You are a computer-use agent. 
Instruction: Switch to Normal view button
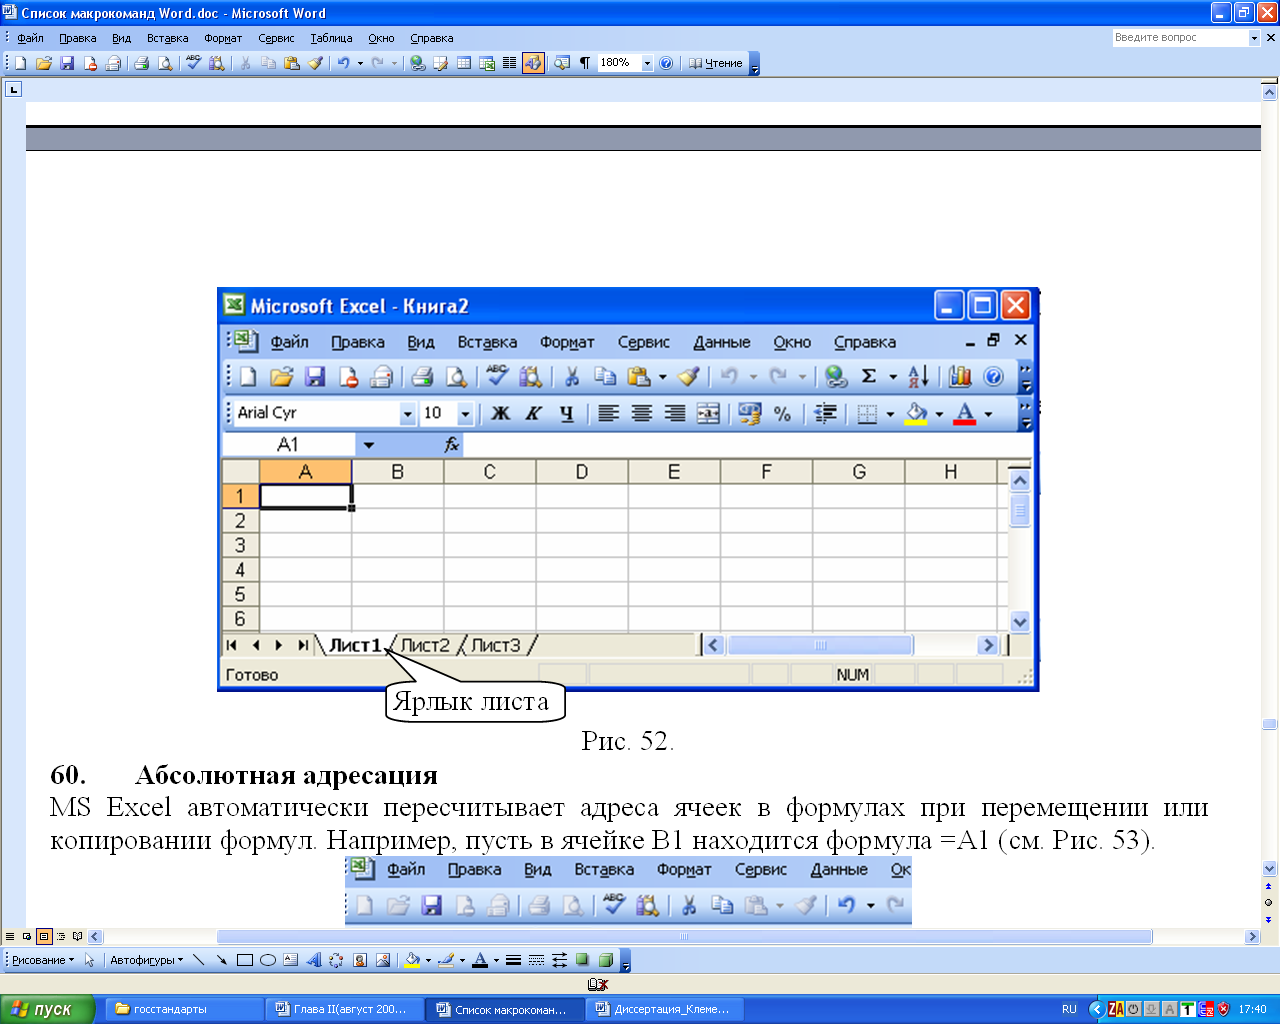10,937
